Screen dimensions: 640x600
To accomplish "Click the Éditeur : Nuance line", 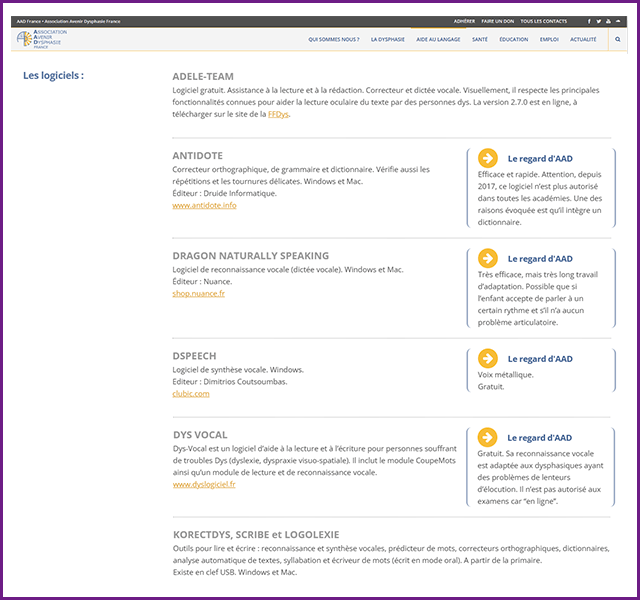I will [202, 282].
